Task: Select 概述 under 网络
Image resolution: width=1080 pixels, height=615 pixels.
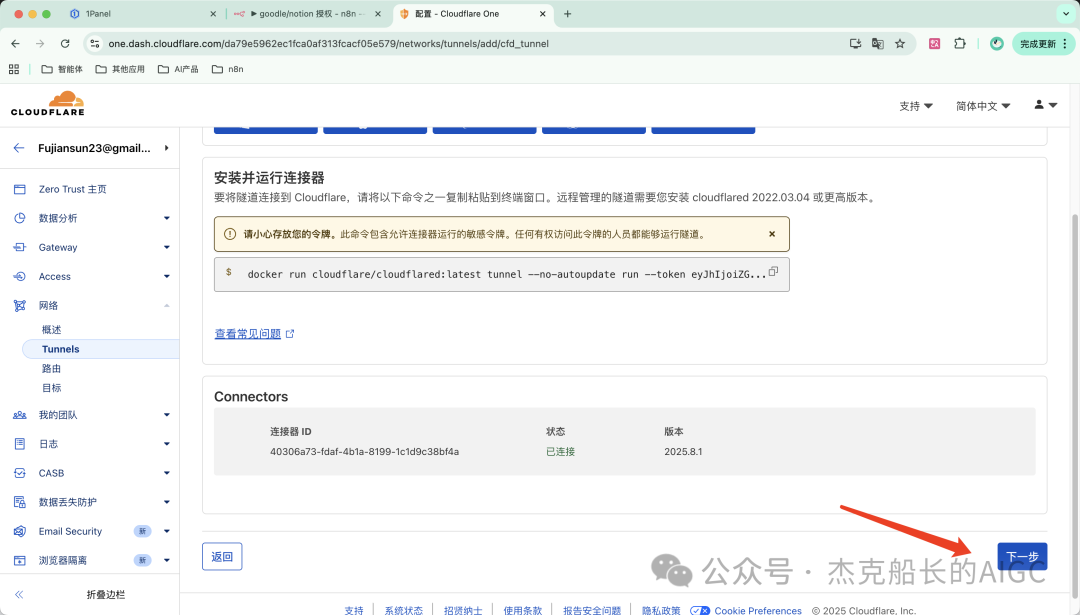Action: click(52, 330)
